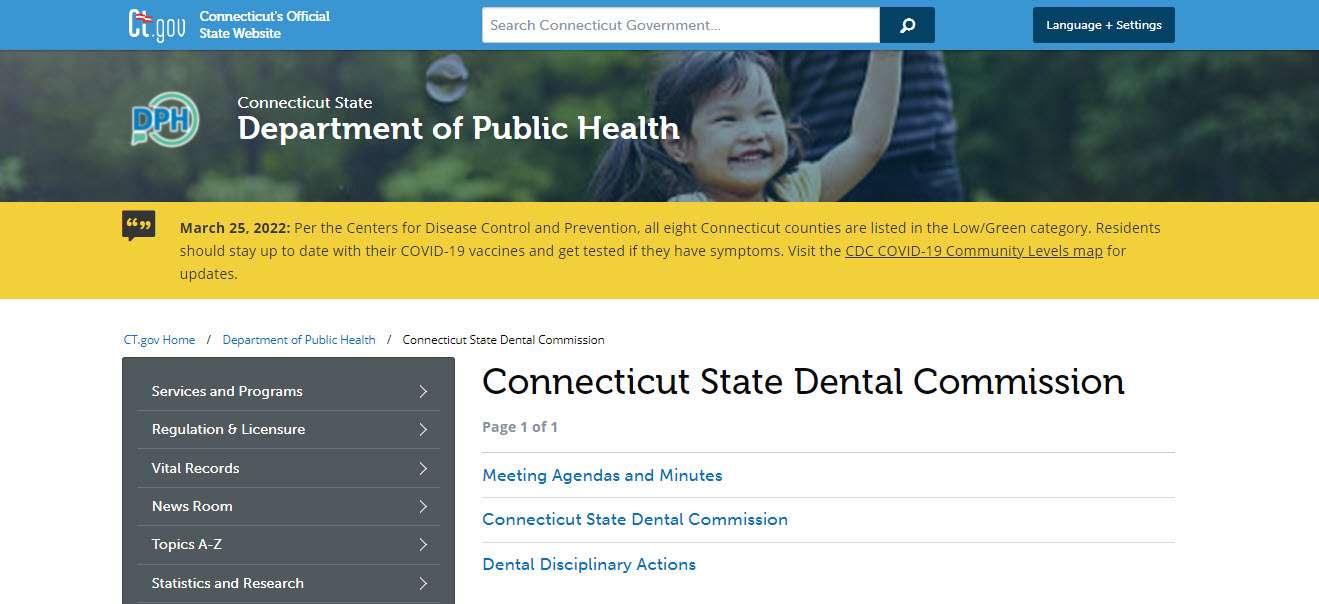
Task: Navigate to CT.gov Home breadcrumb
Action: click(159, 339)
